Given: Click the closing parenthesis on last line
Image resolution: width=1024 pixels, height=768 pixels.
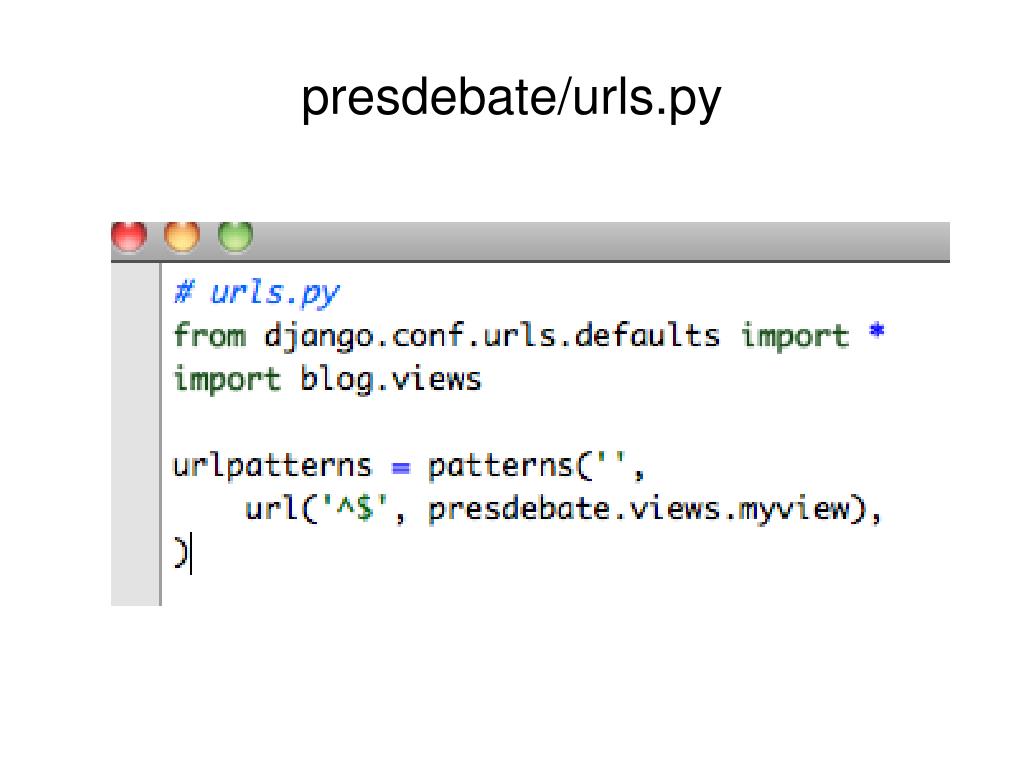Looking at the screenshot, I should 180,553.
